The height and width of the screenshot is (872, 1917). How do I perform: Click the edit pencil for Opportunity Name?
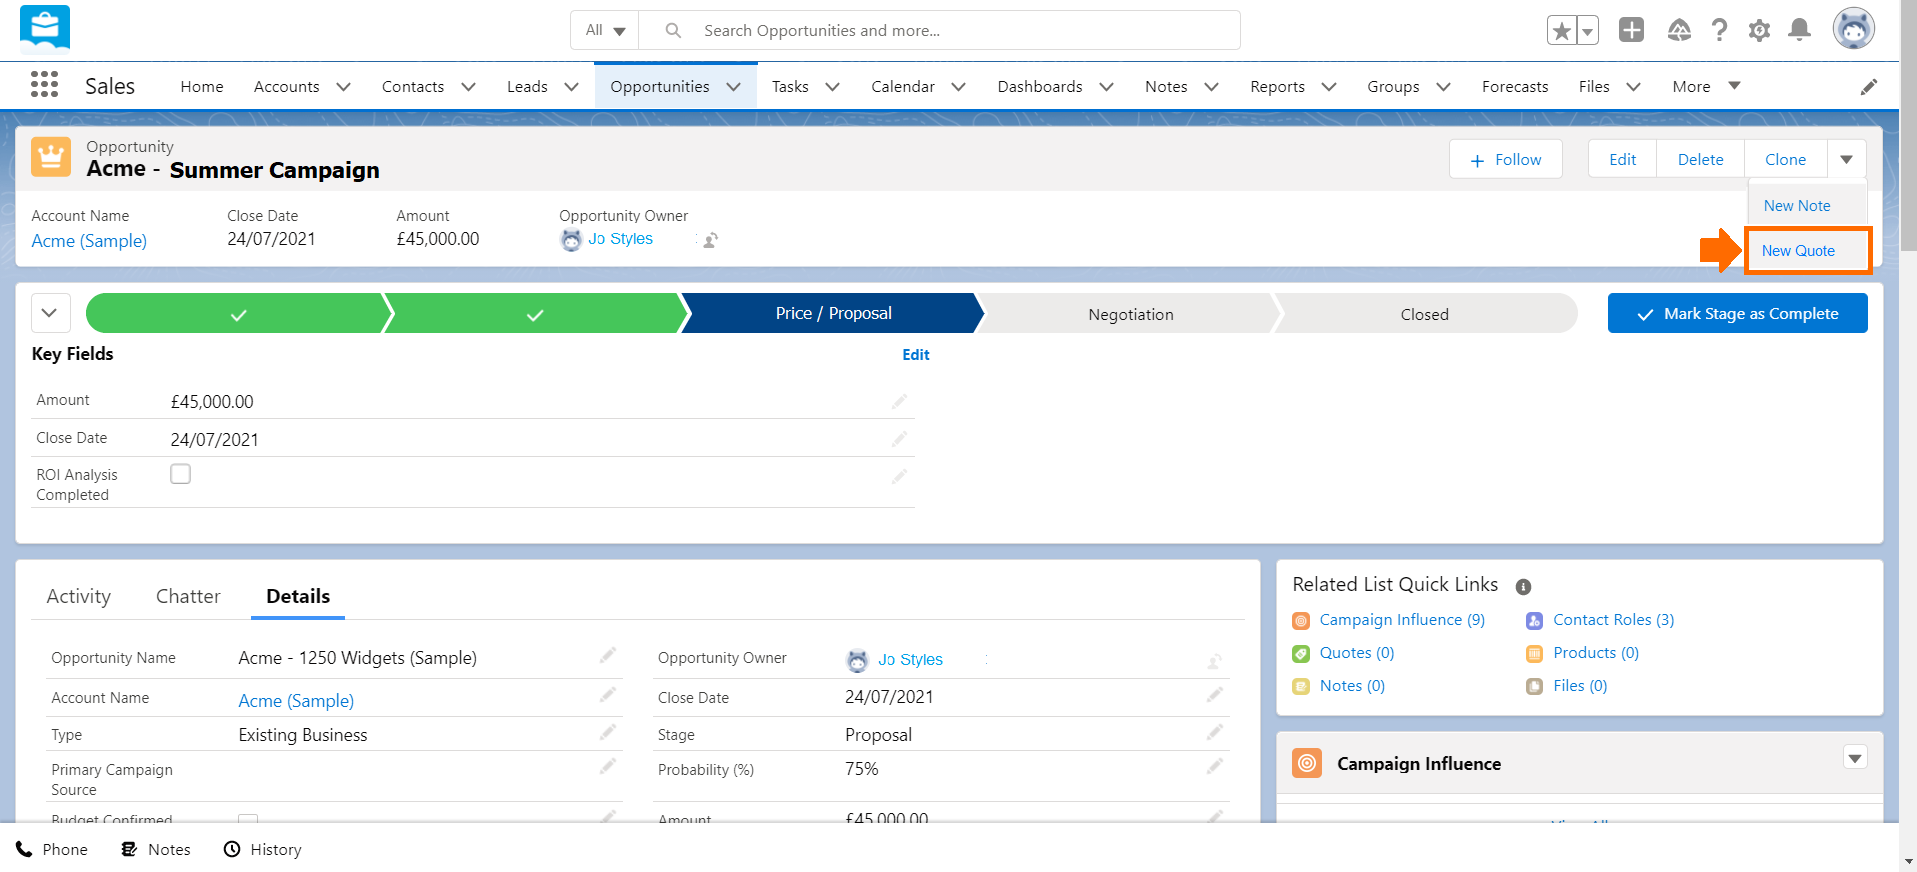click(x=607, y=656)
